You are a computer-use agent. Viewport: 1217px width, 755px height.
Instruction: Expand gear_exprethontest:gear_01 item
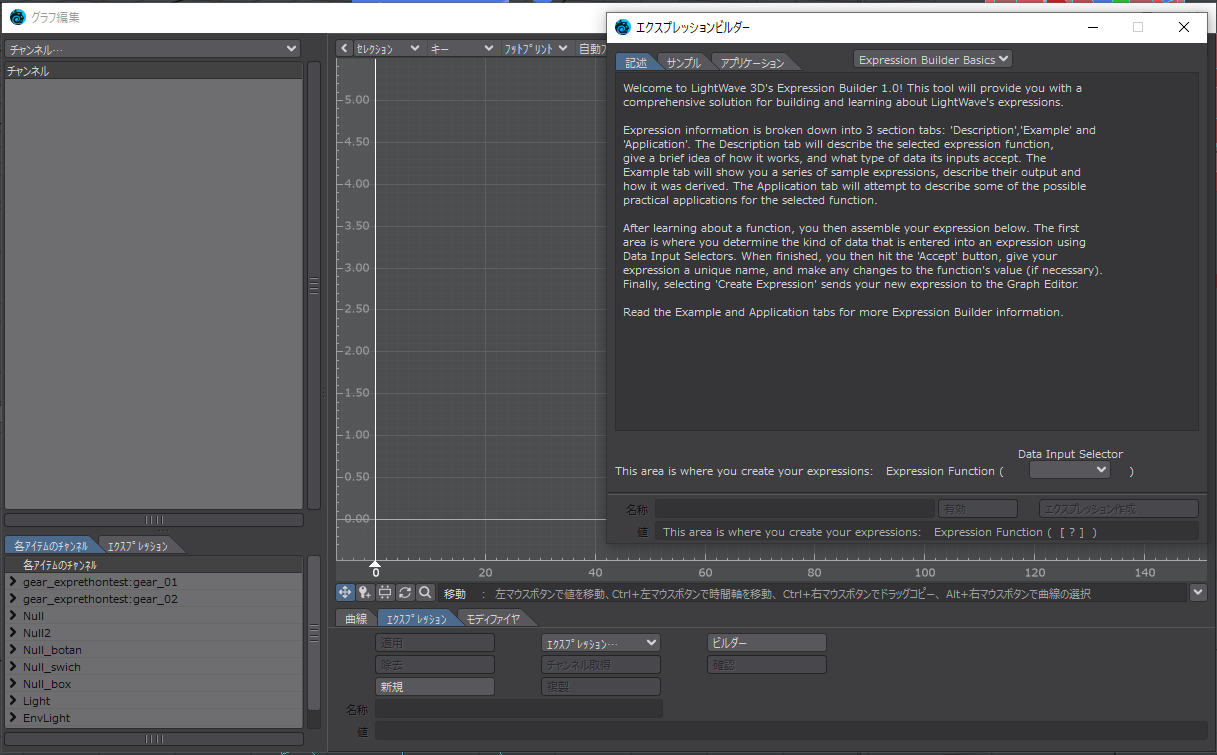[x=13, y=582]
